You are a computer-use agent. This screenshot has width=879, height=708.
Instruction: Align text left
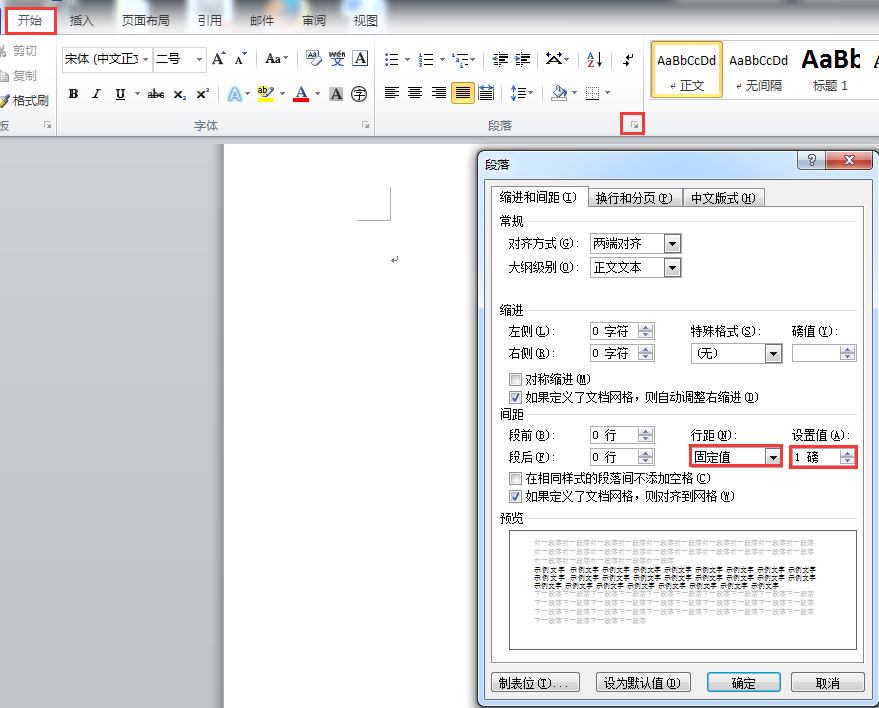pyautogui.click(x=392, y=92)
